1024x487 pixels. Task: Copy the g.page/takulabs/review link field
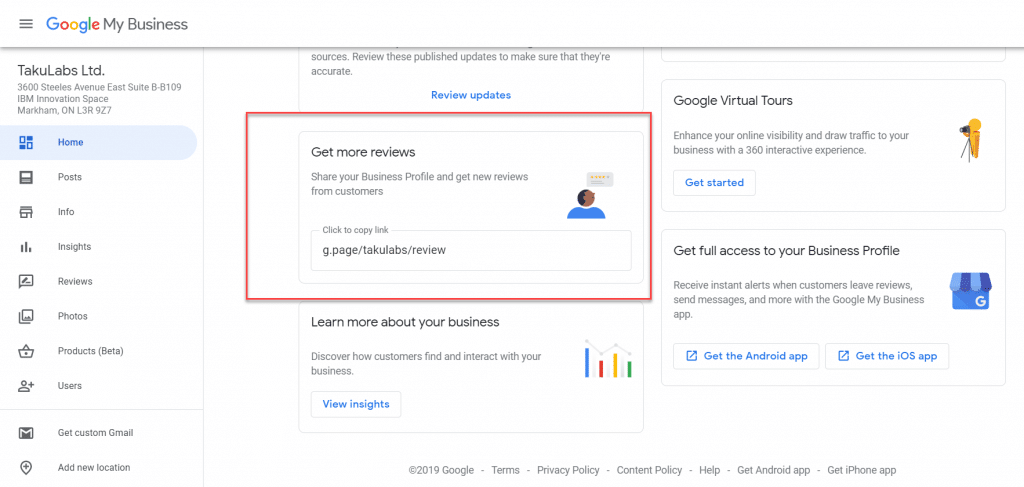[x=471, y=250]
